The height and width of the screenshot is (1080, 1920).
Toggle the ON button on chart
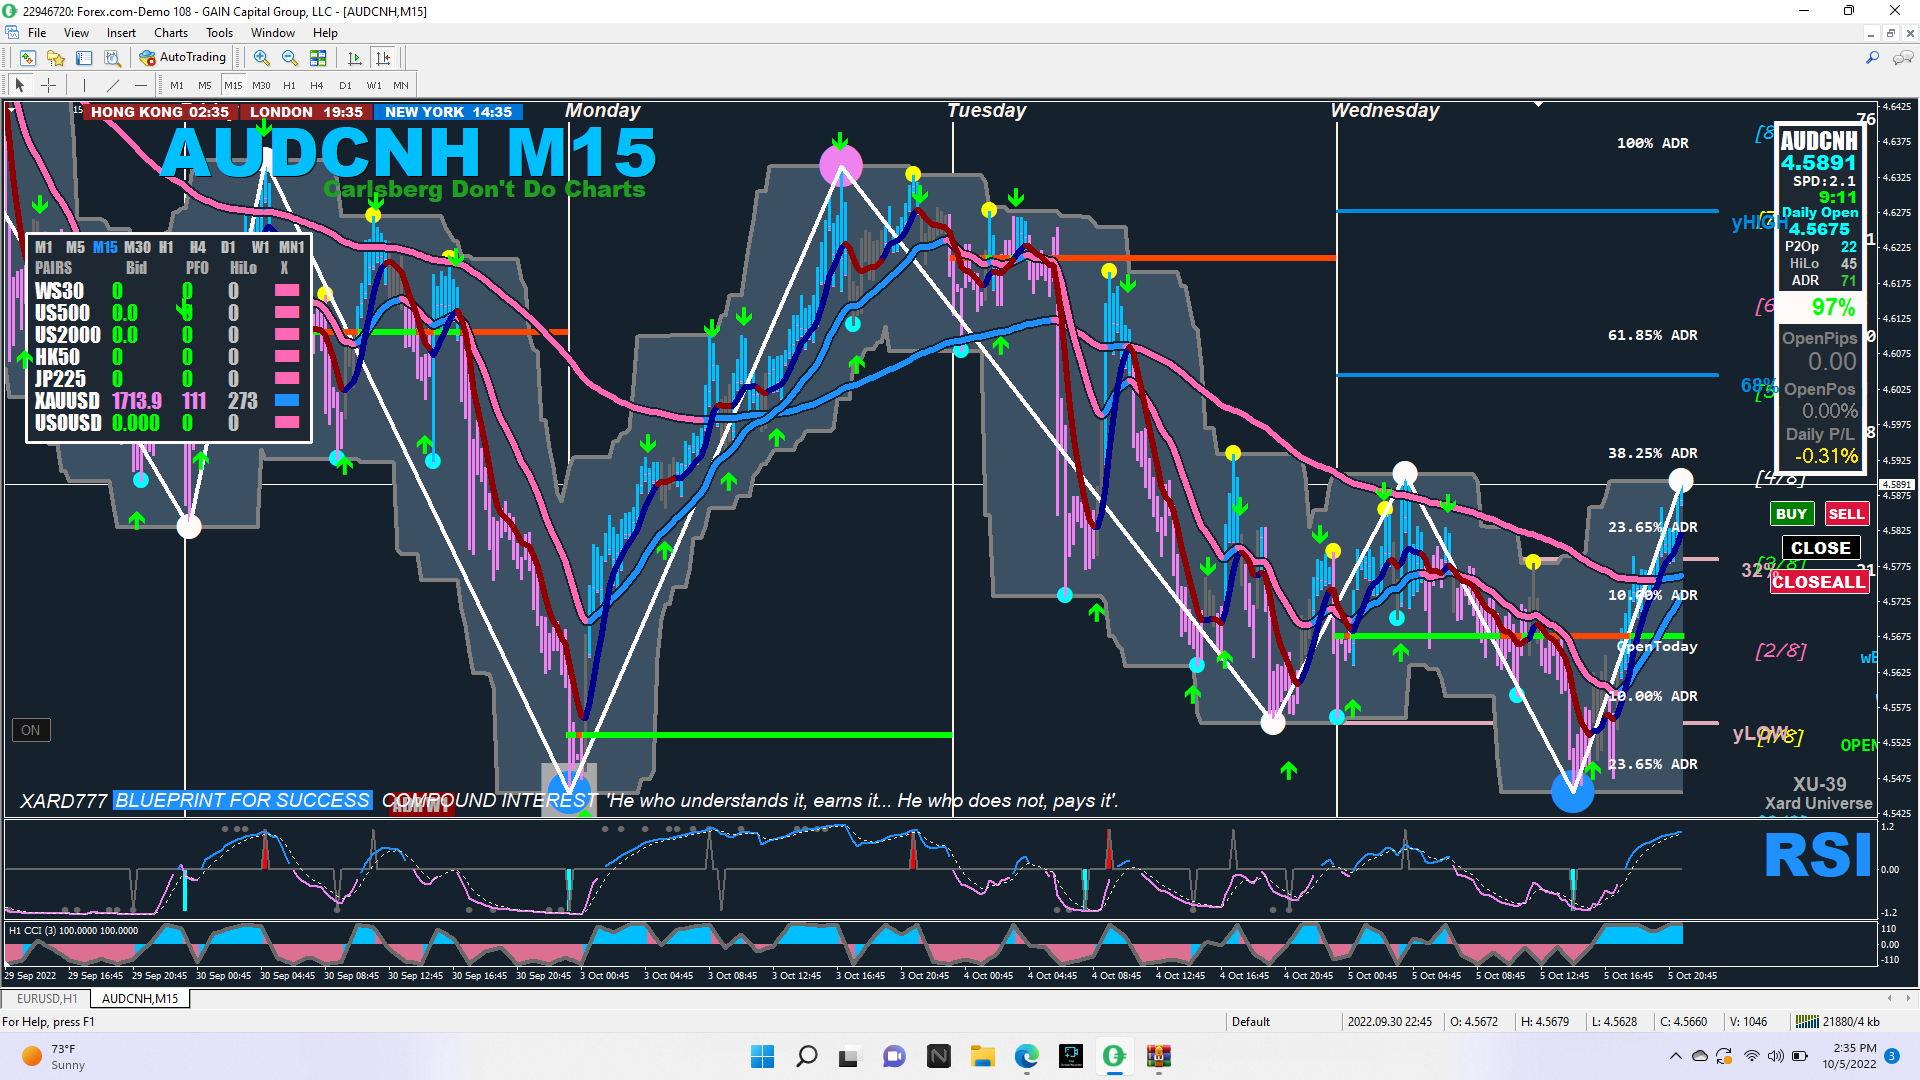click(x=31, y=730)
